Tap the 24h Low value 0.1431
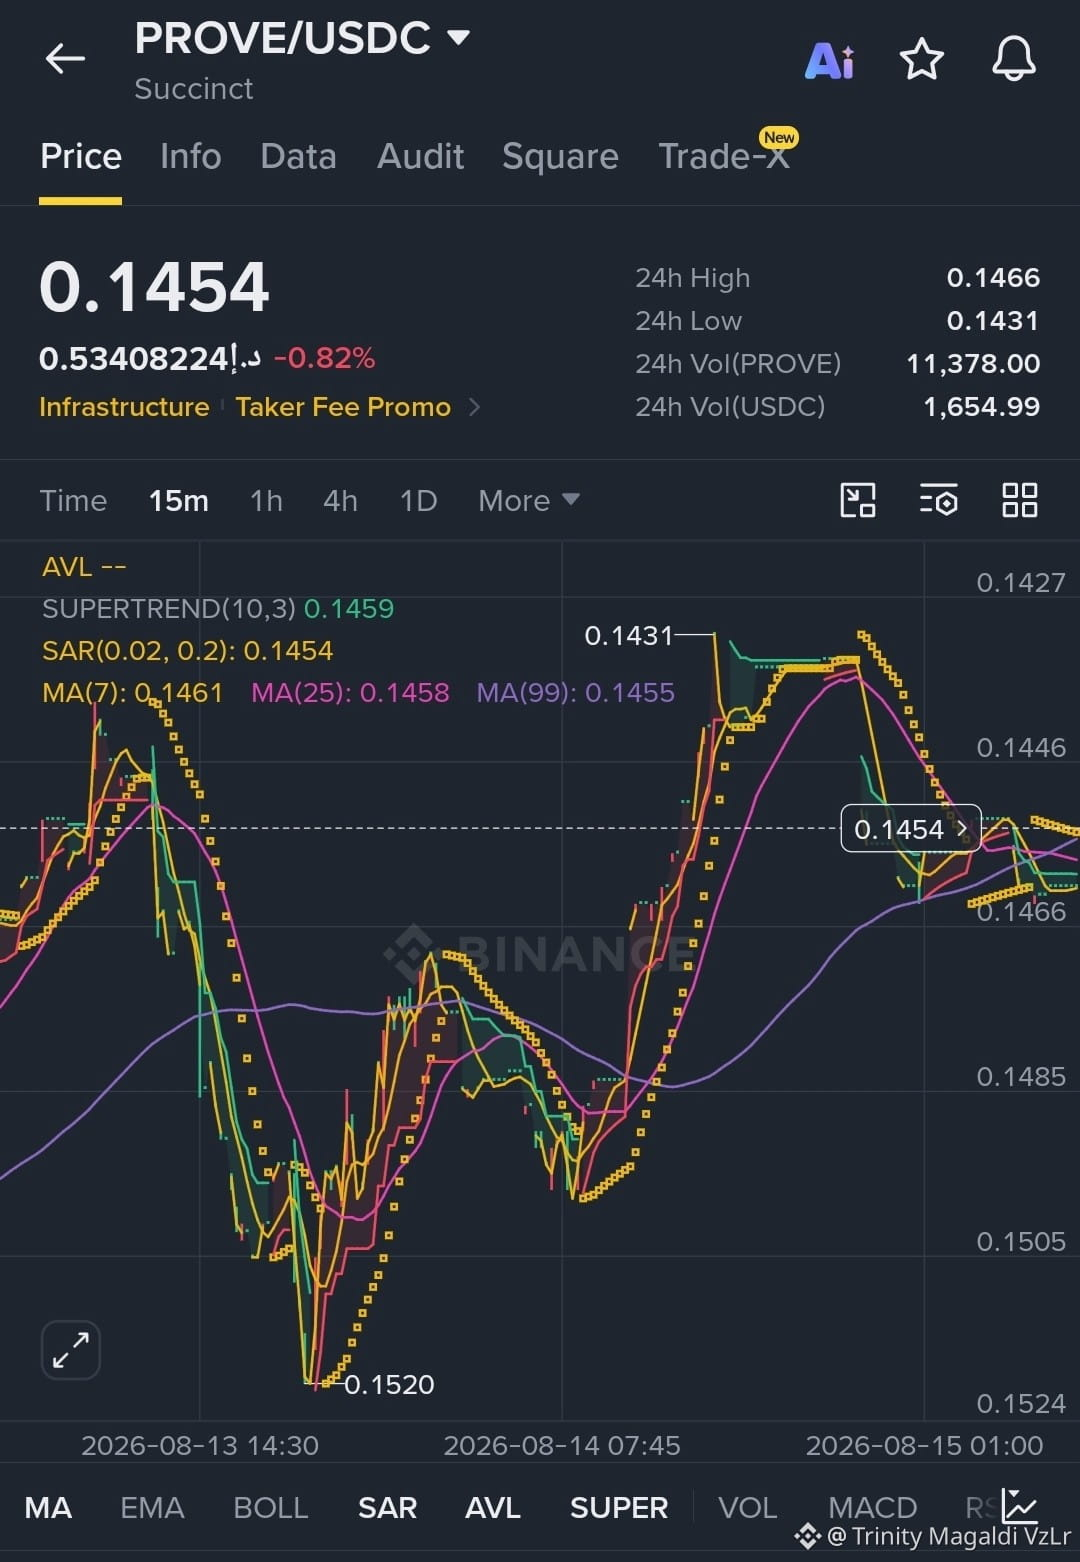This screenshot has width=1080, height=1562. (993, 320)
